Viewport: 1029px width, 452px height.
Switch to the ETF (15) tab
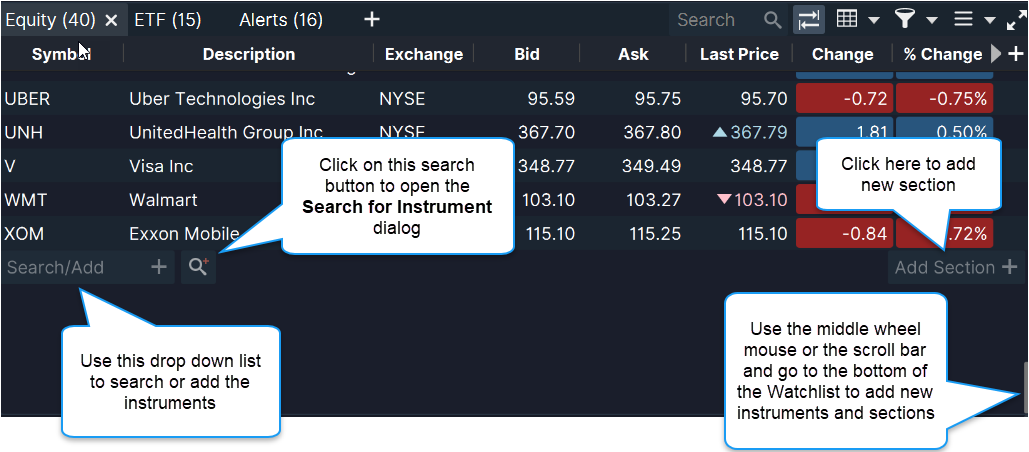(167, 19)
